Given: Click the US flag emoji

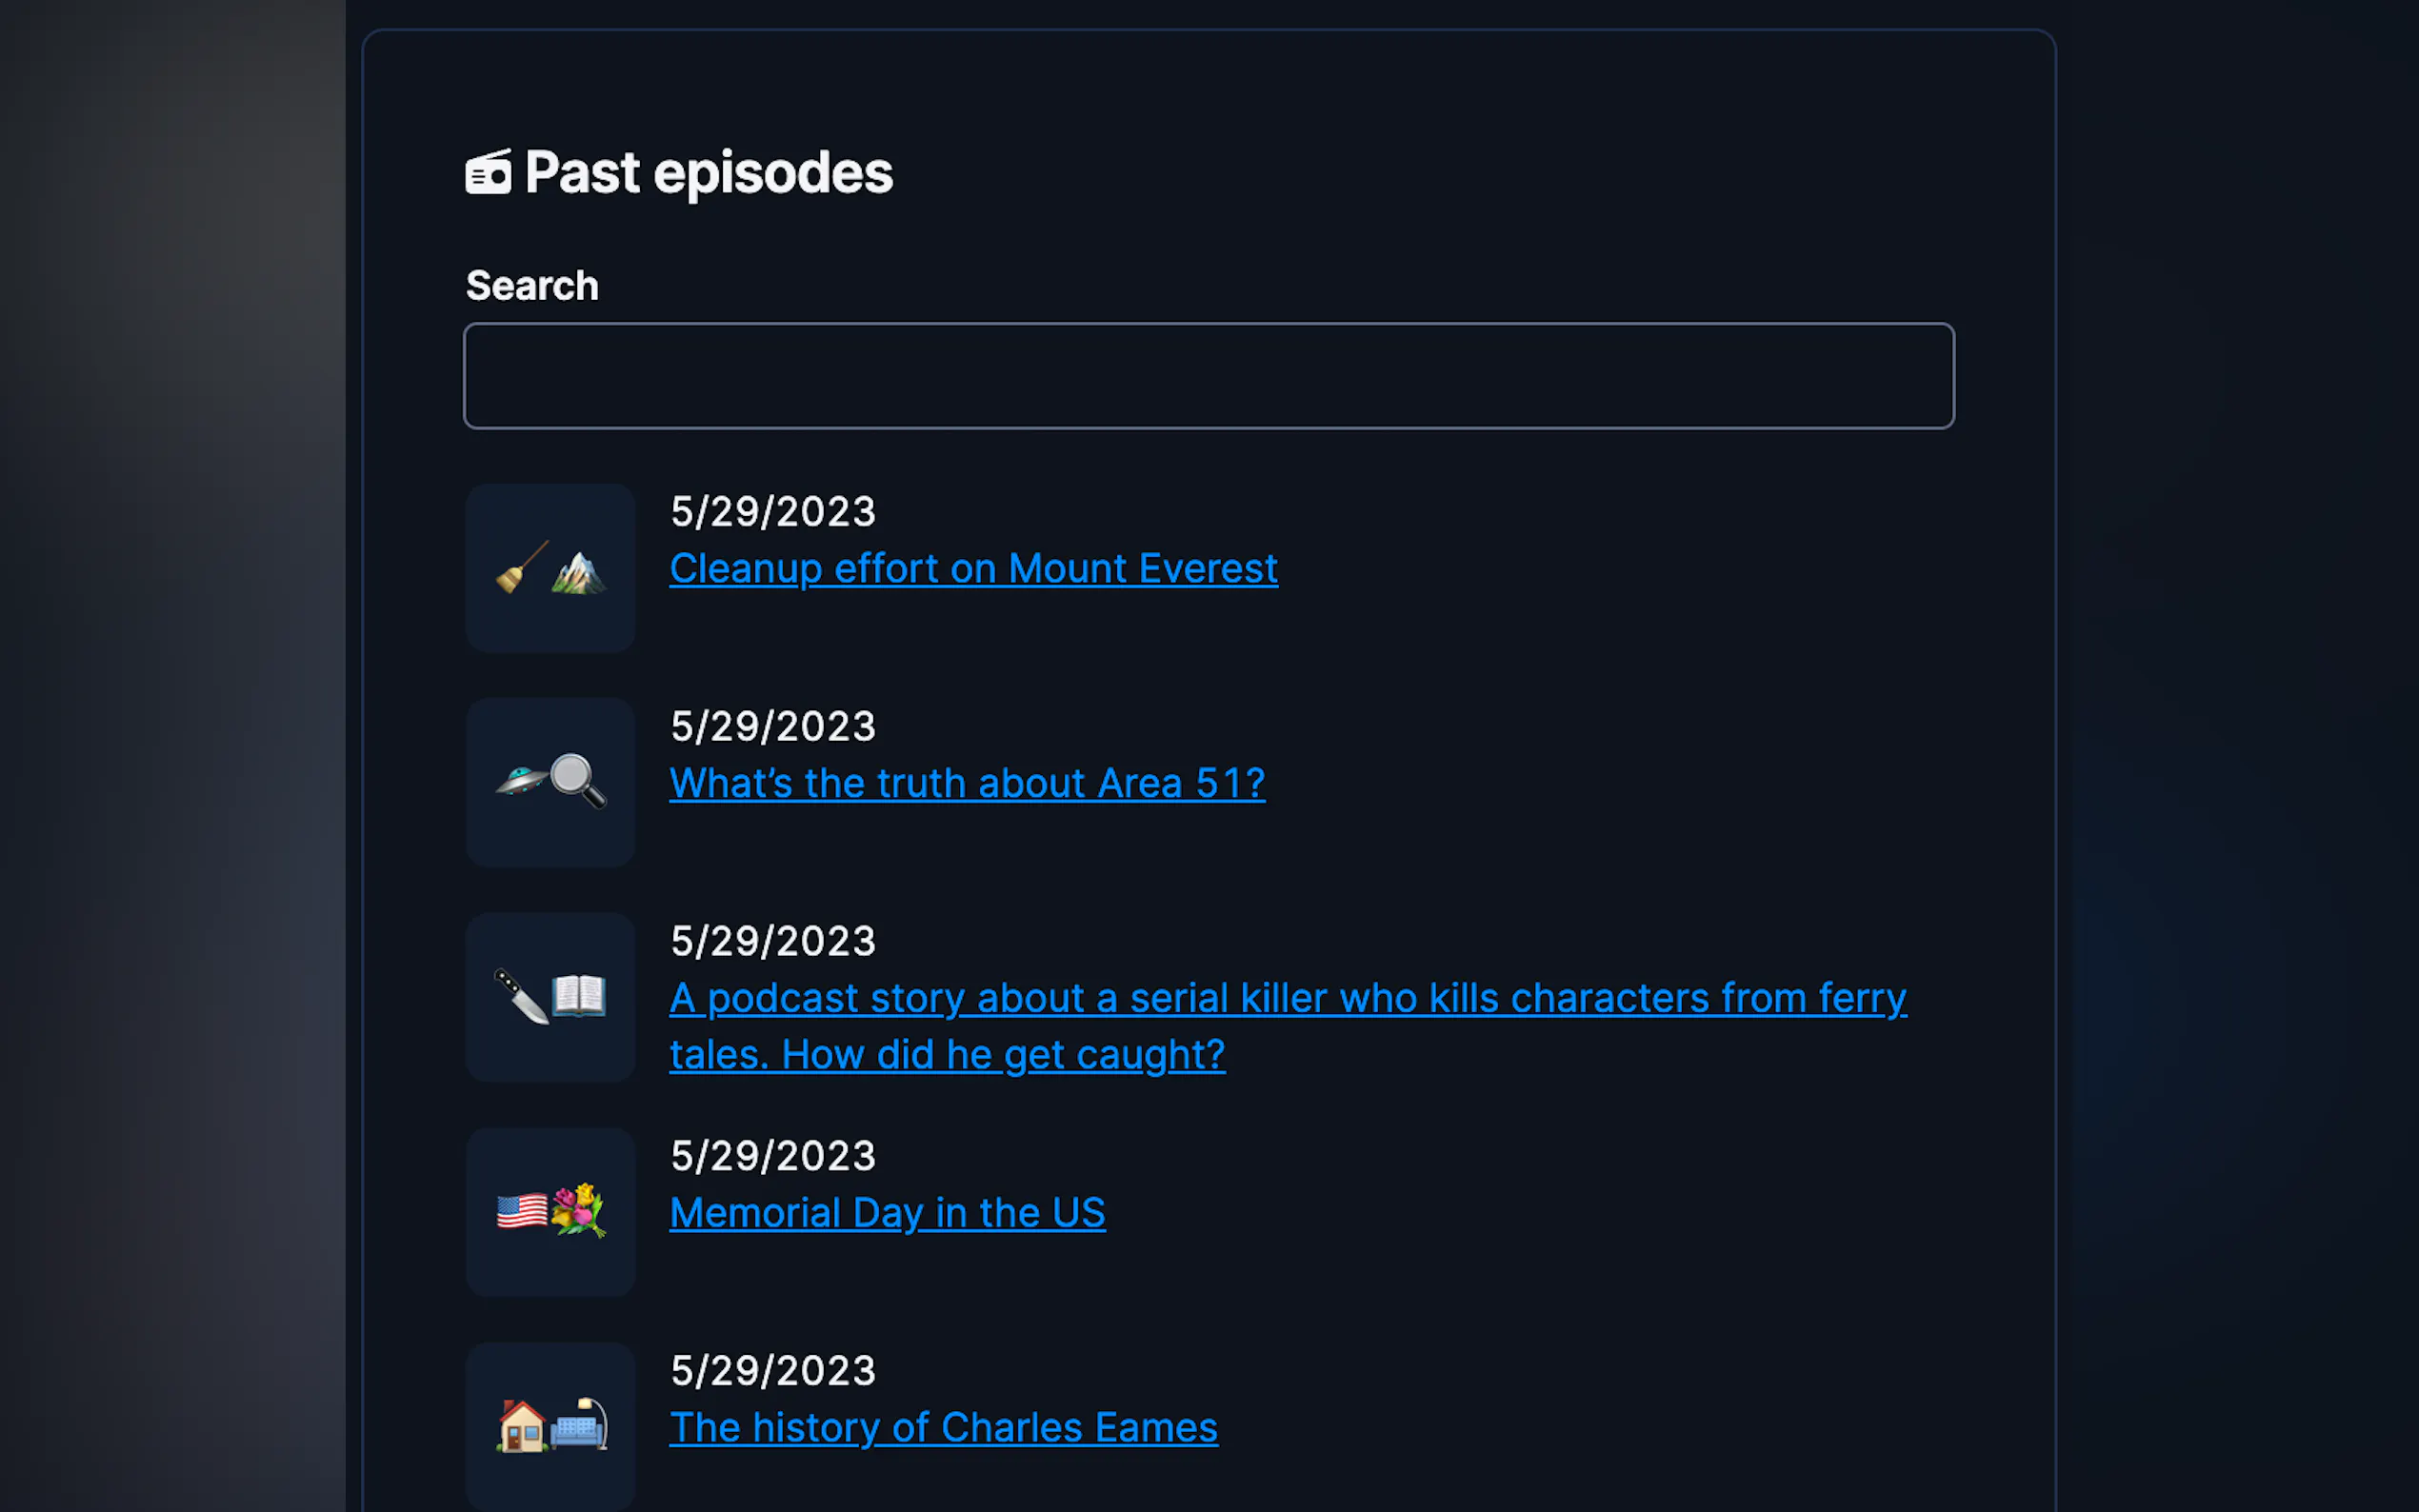Looking at the screenshot, I should click(x=522, y=1211).
